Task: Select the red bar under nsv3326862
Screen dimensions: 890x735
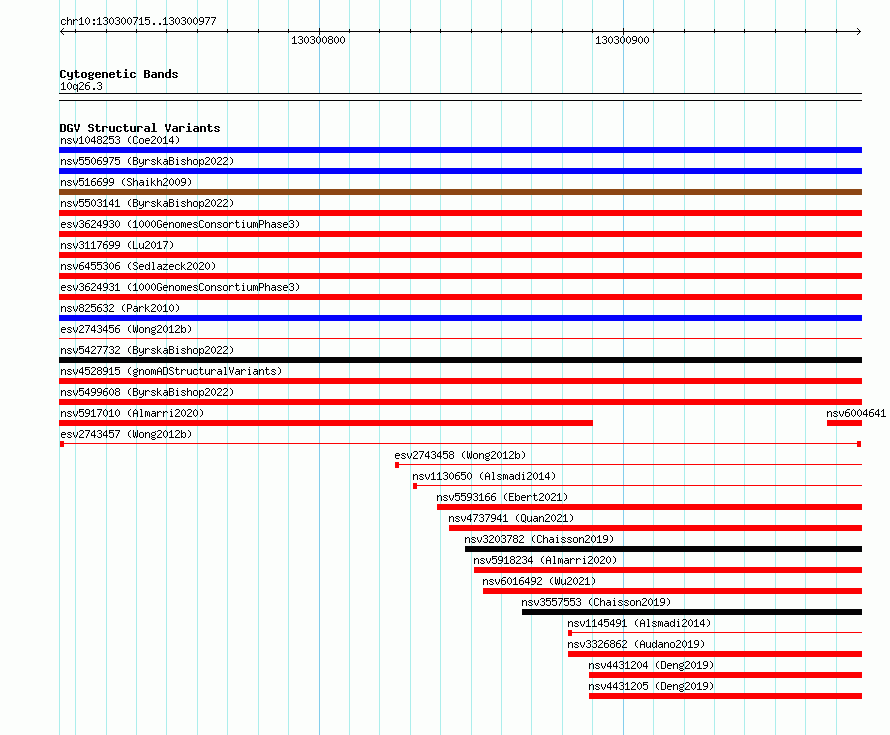Action: [x=715, y=654]
